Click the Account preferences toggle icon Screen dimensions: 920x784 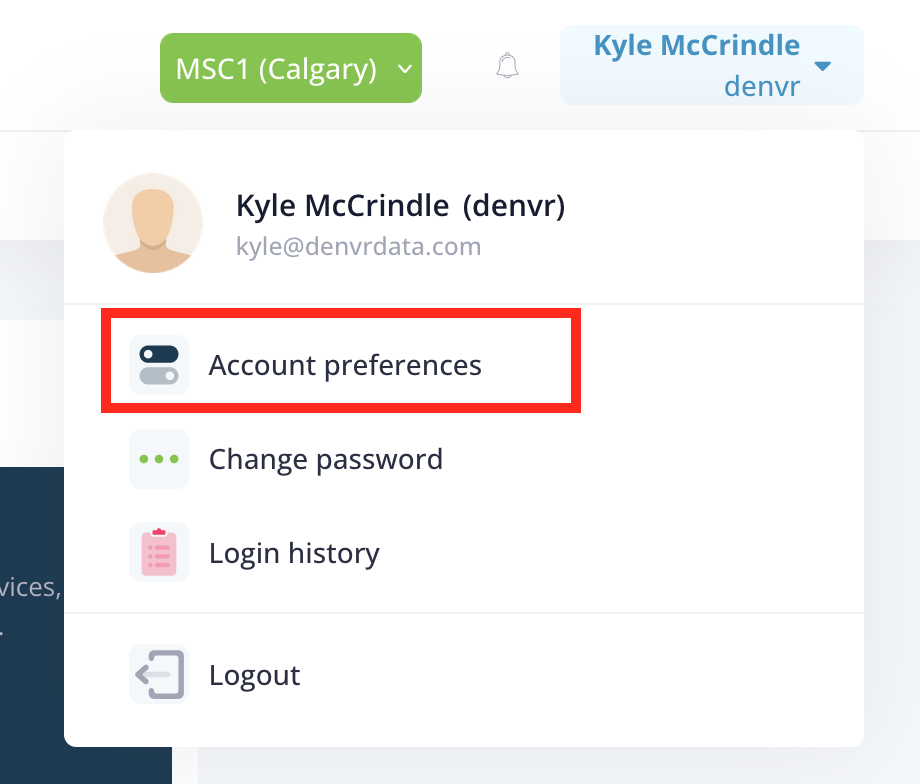coord(159,365)
